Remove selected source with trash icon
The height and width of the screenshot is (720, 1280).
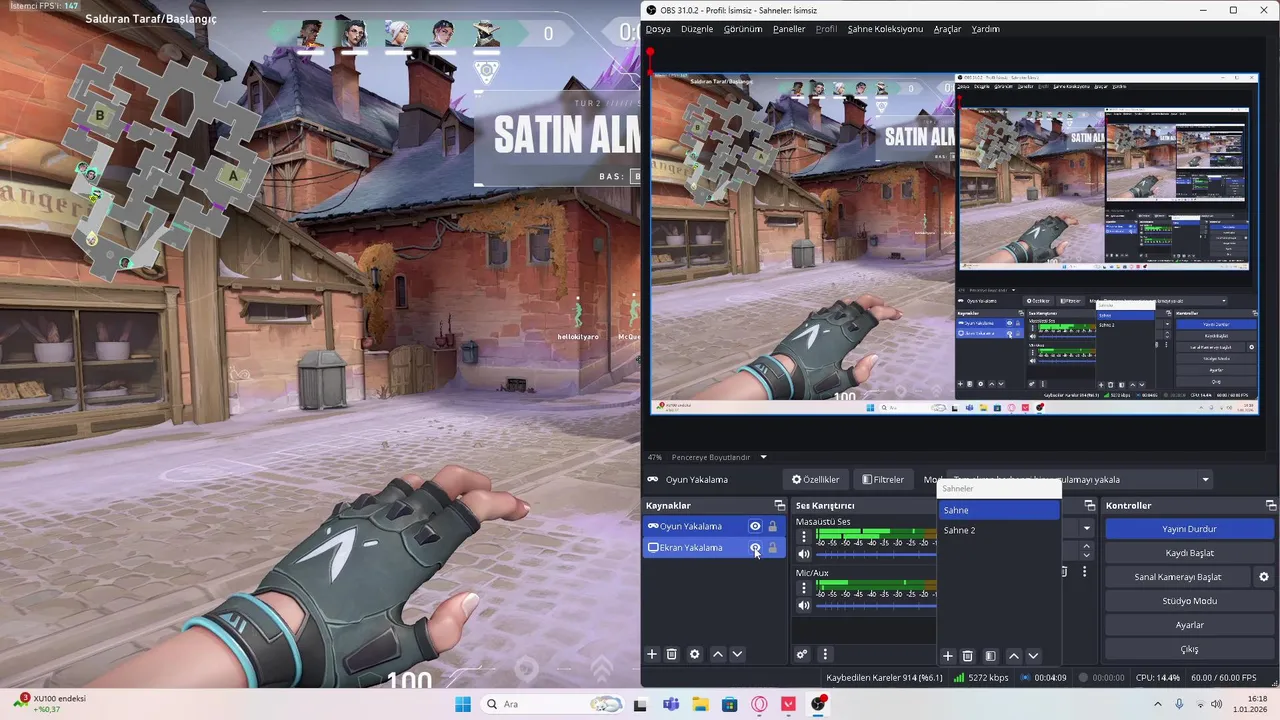[672, 654]
